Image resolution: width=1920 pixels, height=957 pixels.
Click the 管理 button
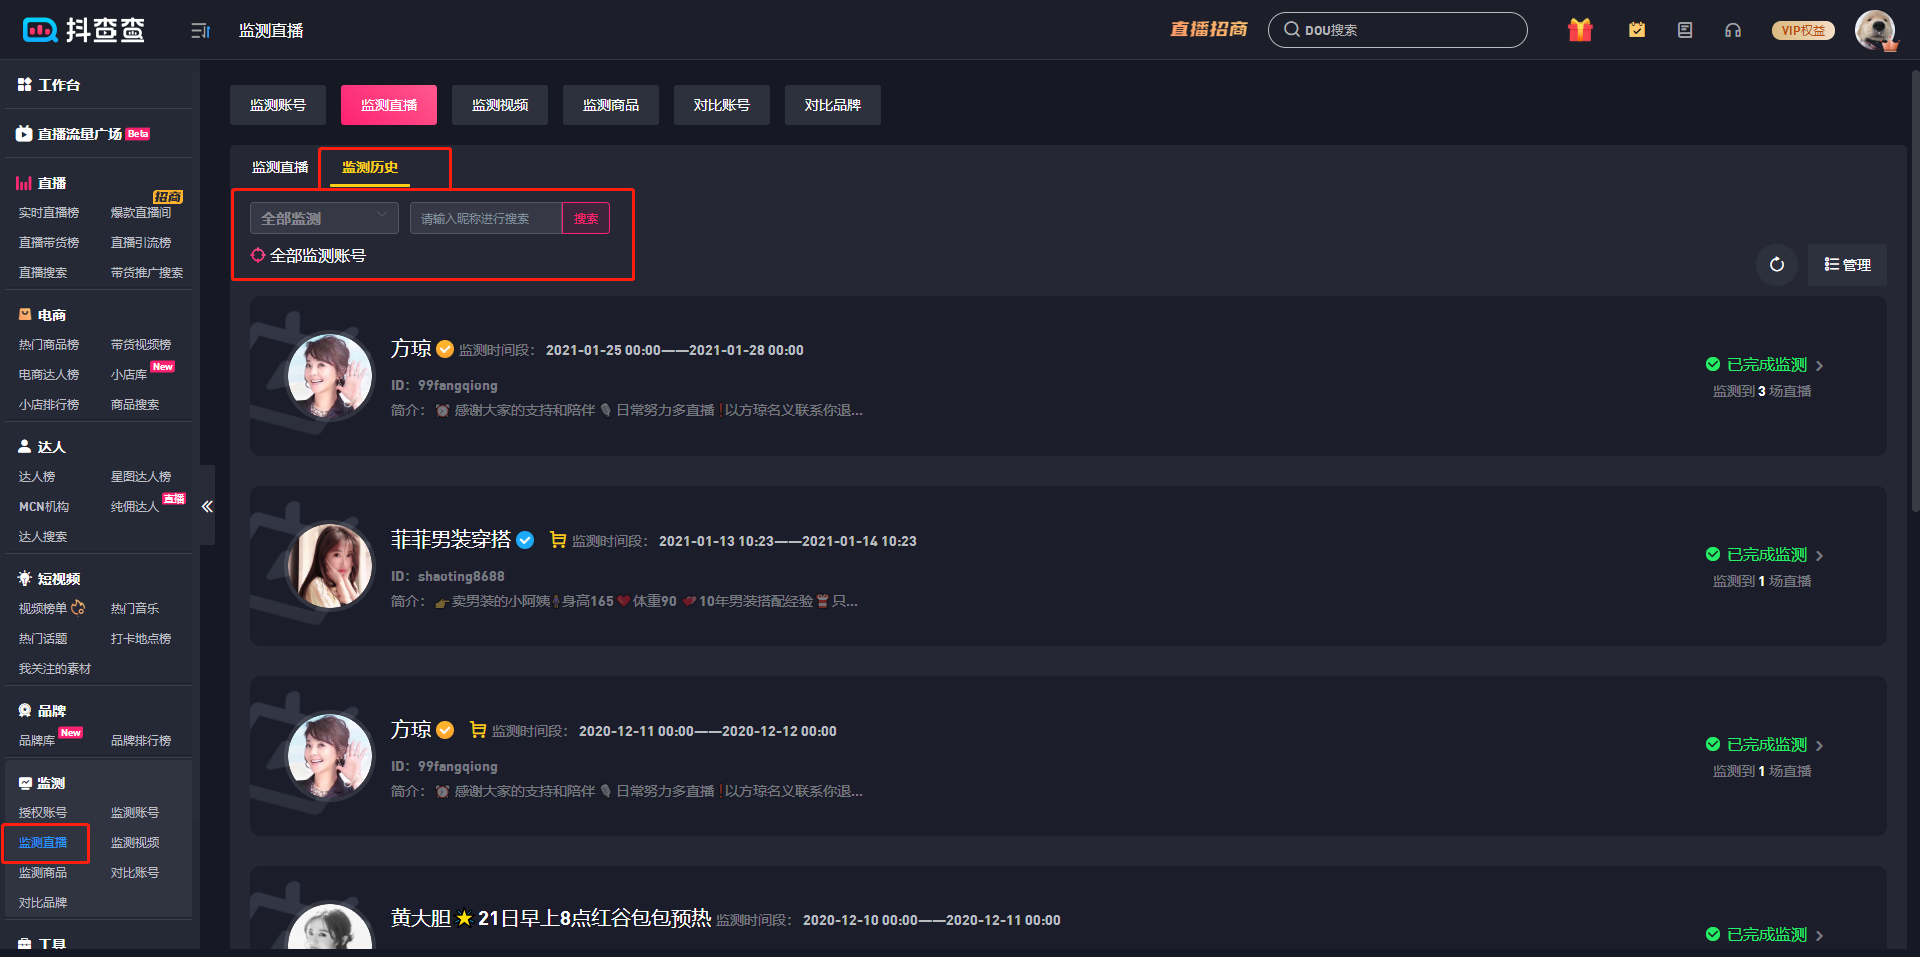pos(1847,265)
